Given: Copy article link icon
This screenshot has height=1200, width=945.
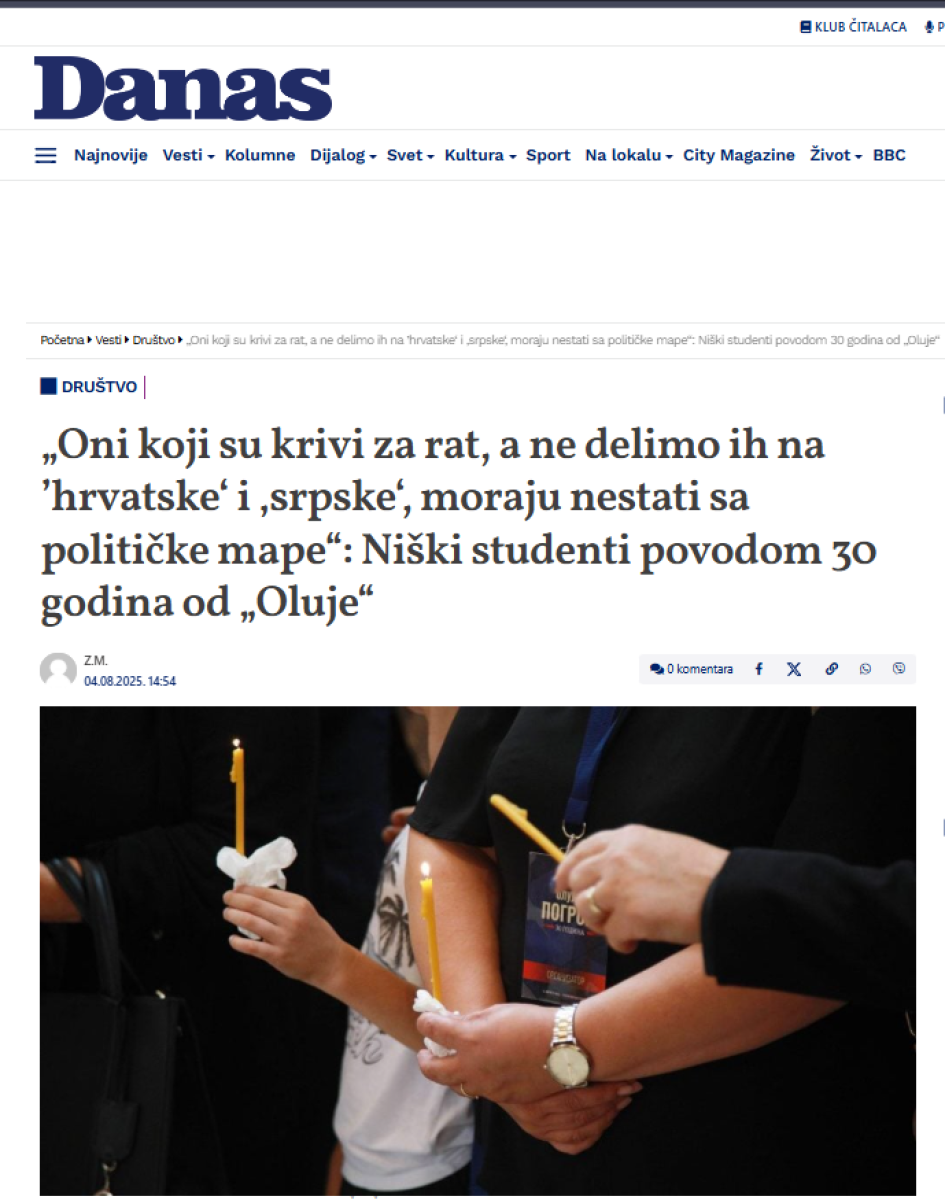Looking at the screenshot, I should 831,669.
